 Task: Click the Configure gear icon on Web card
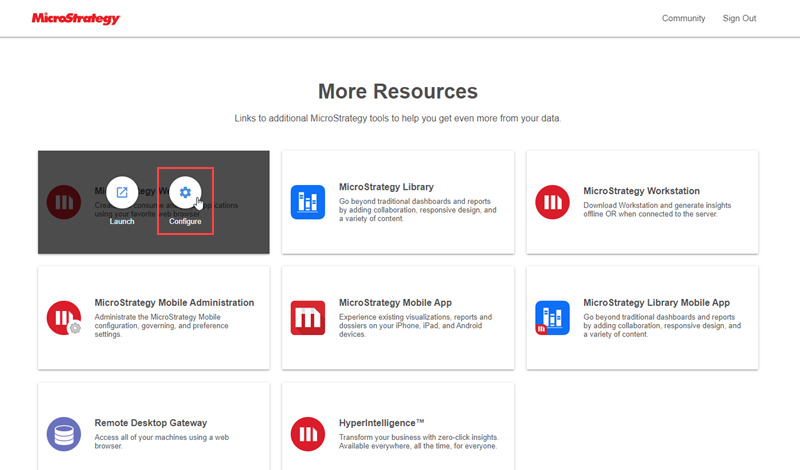pos(185,192)
